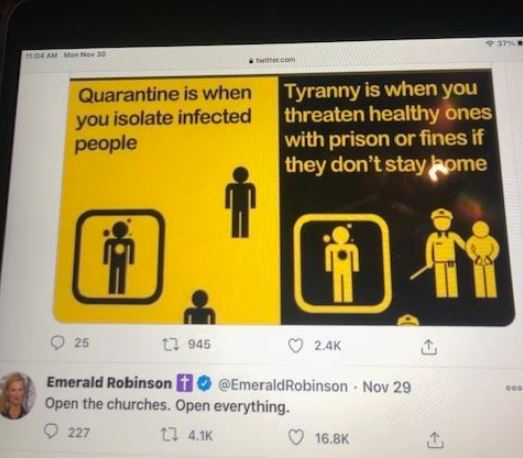Share Emerald Robinson's tweet
The image size is (523, 458).
(x=436, y=440)
